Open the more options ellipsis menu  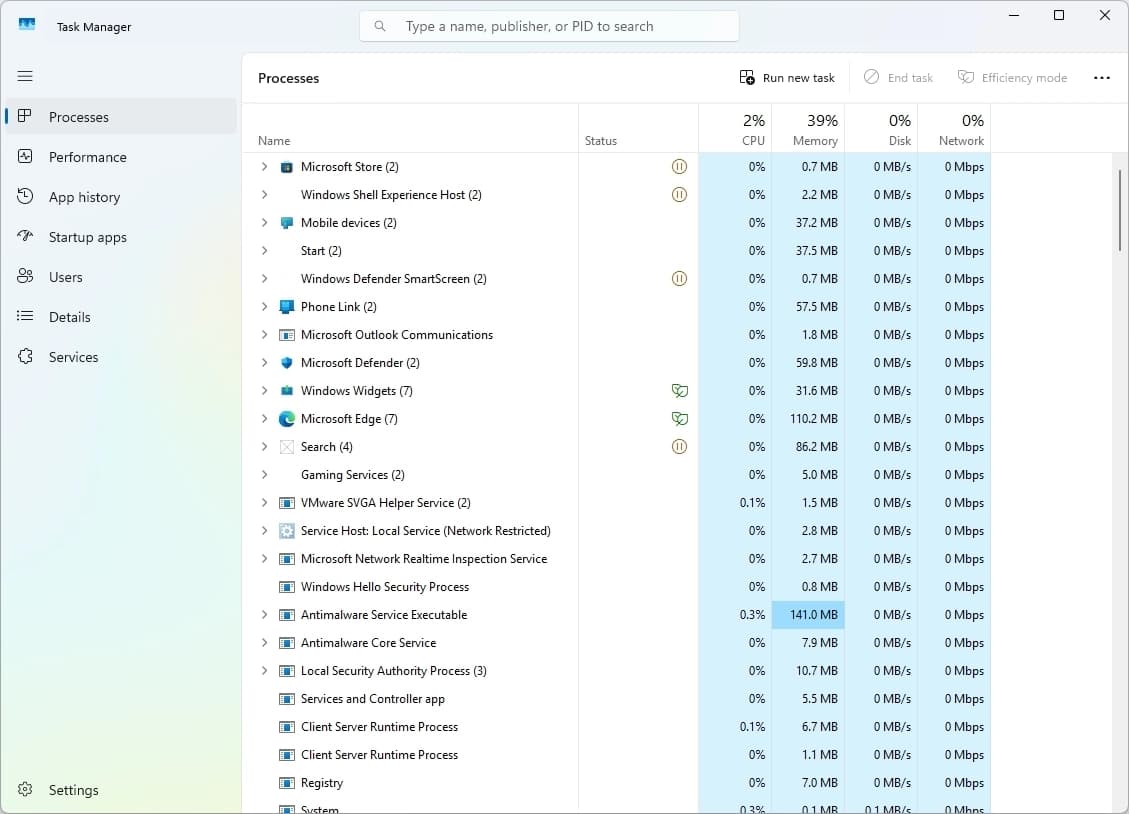[1102, 78]
